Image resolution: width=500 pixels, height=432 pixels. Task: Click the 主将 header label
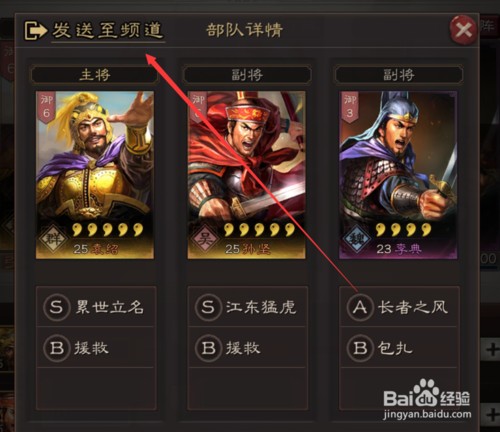click(95, 75)
